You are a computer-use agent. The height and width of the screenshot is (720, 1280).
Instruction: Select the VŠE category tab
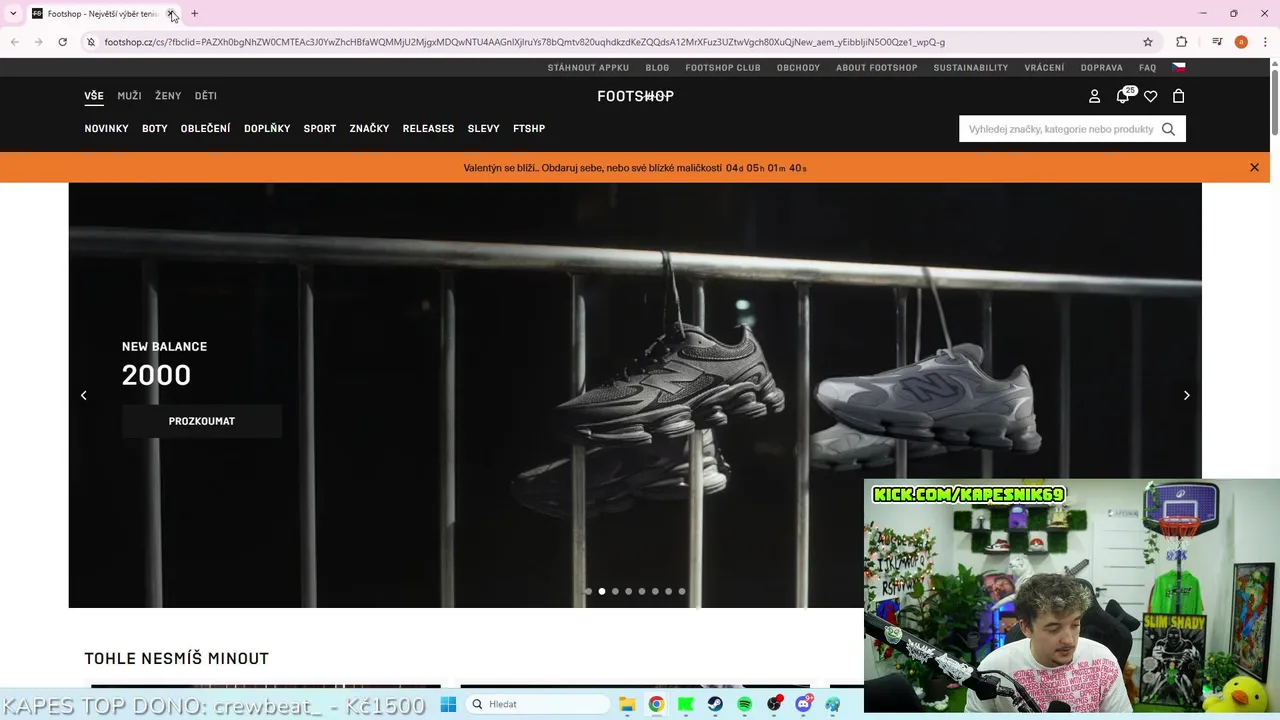point(94,96)
